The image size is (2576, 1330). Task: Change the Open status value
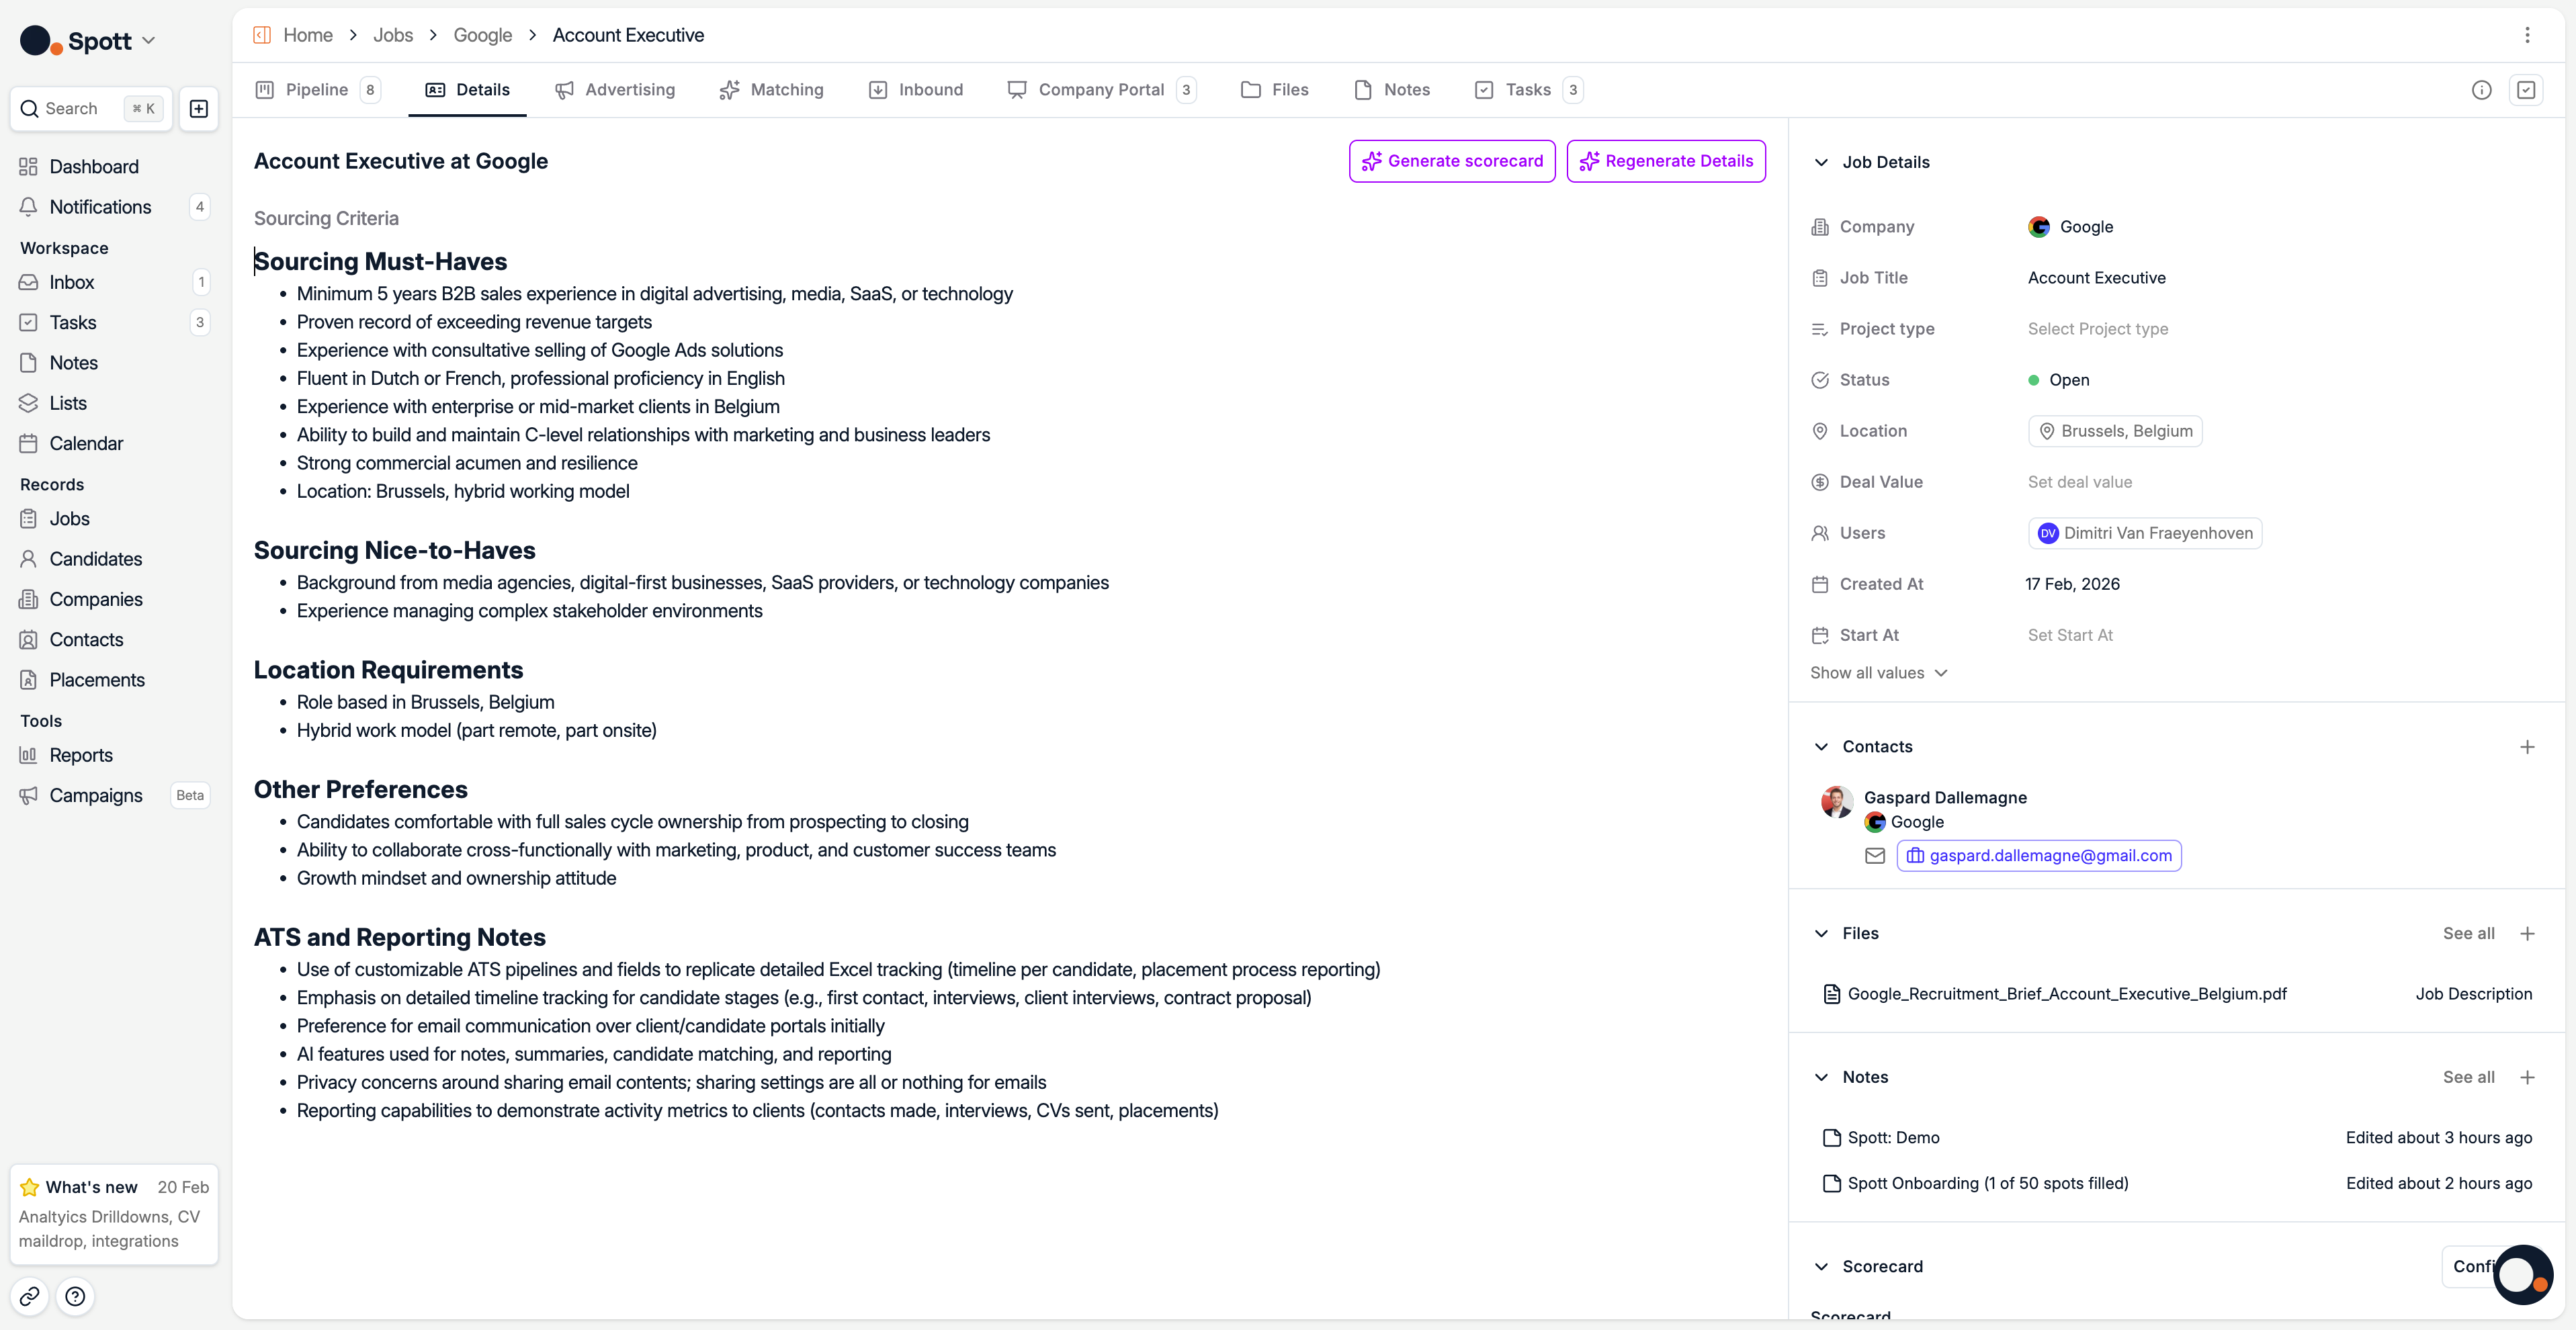point(2059,380)
